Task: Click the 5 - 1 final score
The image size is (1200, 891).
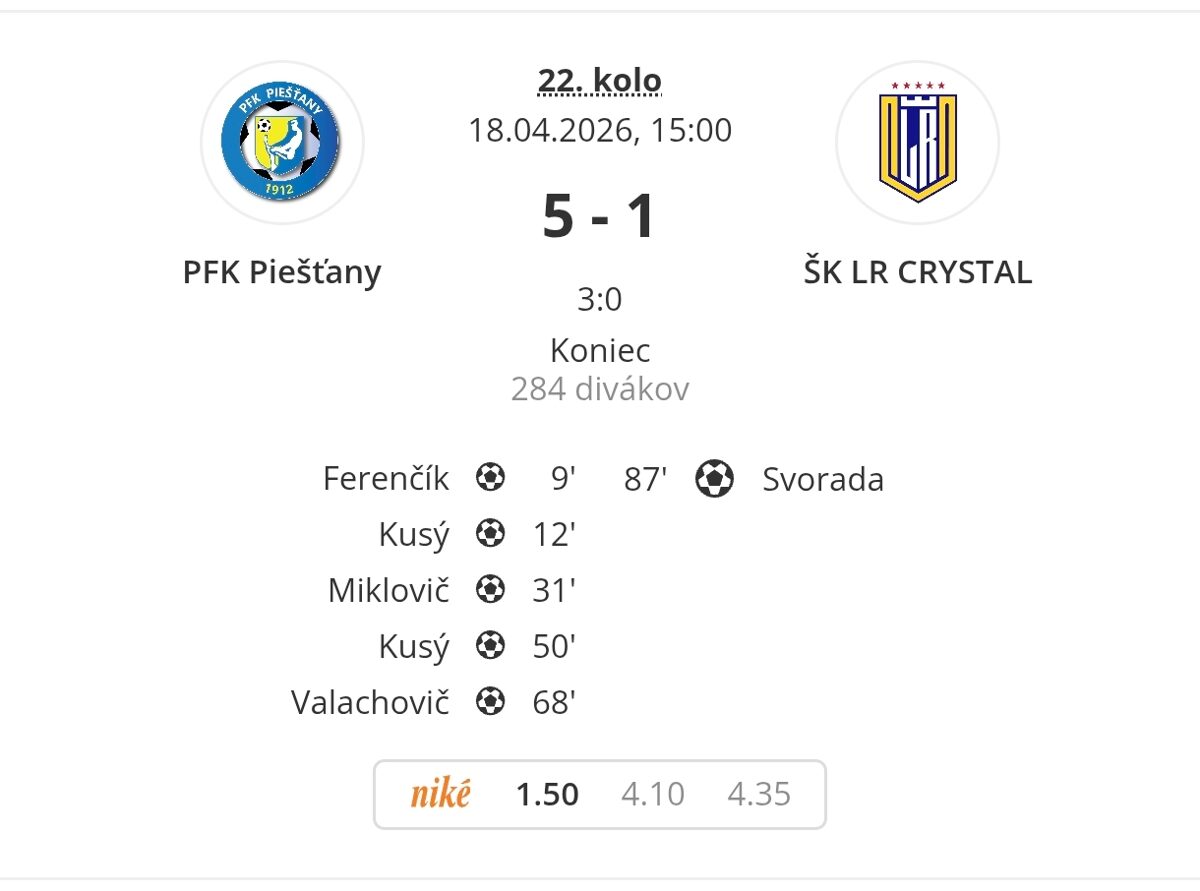Action: tap(600, 216)
